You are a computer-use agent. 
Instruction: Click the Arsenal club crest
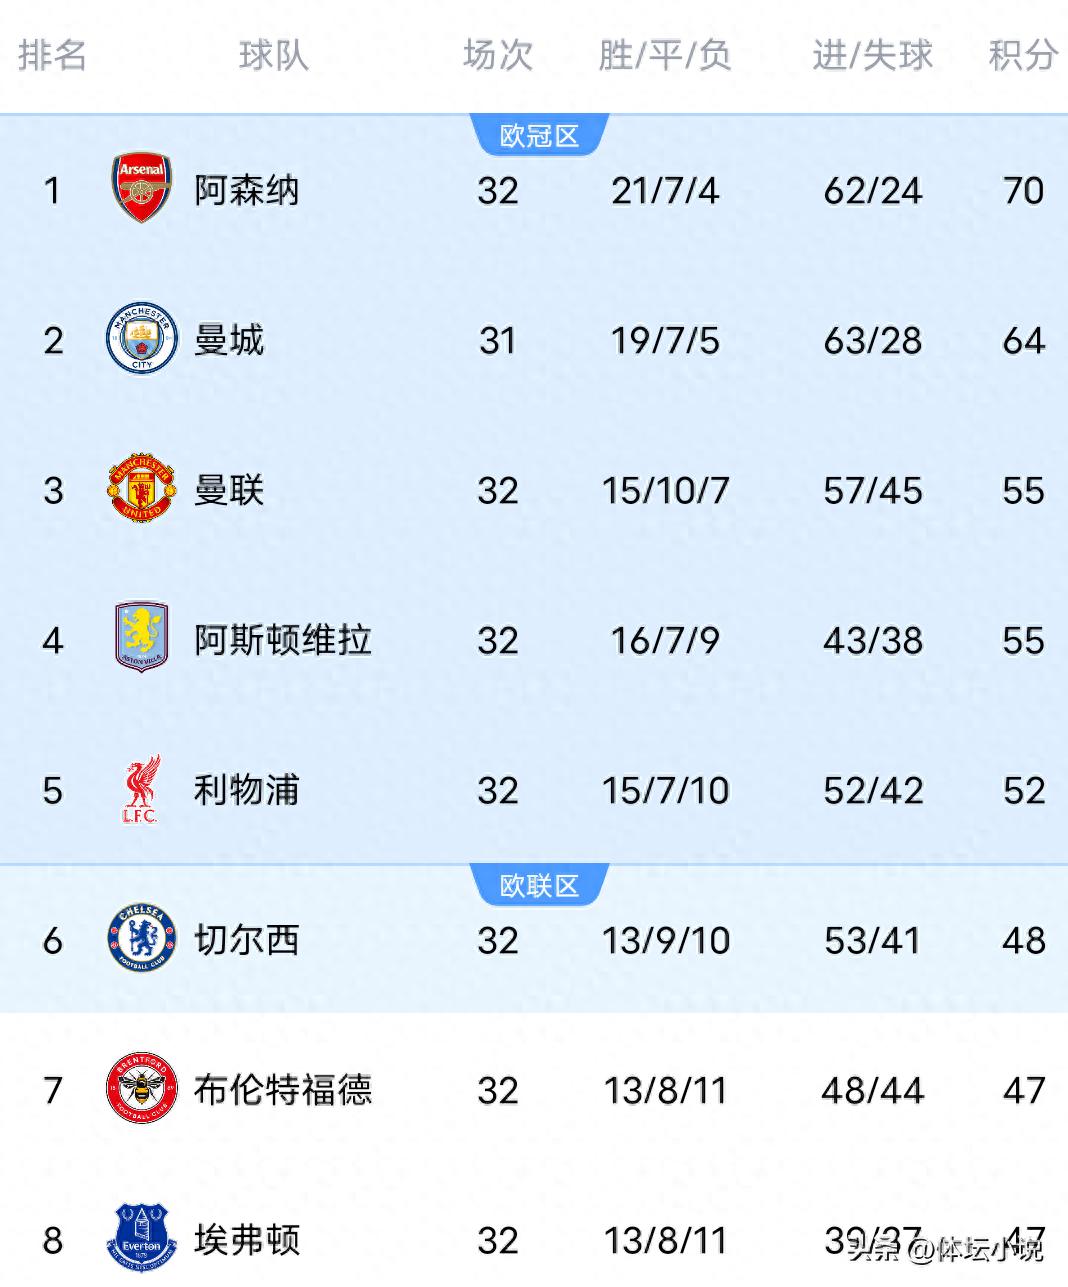(141, 189)
